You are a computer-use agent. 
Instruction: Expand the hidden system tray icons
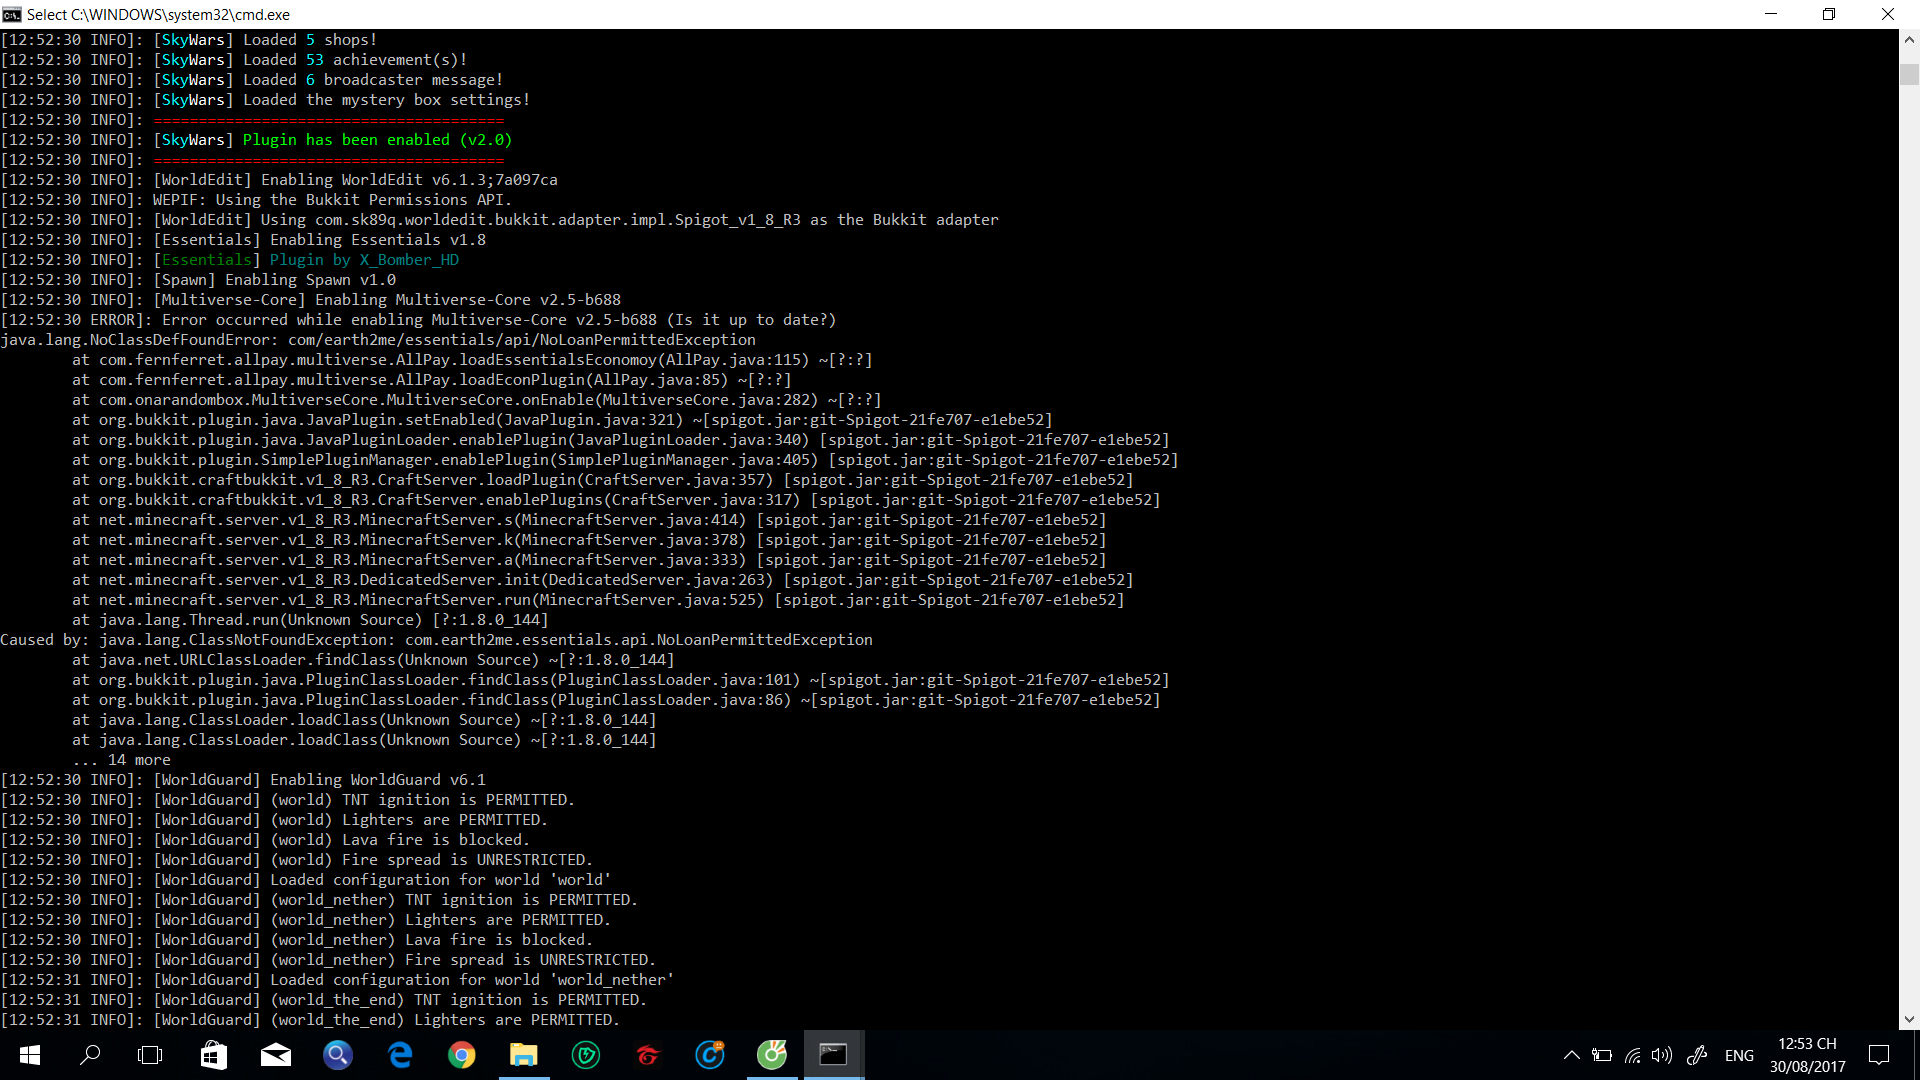pyautogui.click(x=1571, y=1055)
